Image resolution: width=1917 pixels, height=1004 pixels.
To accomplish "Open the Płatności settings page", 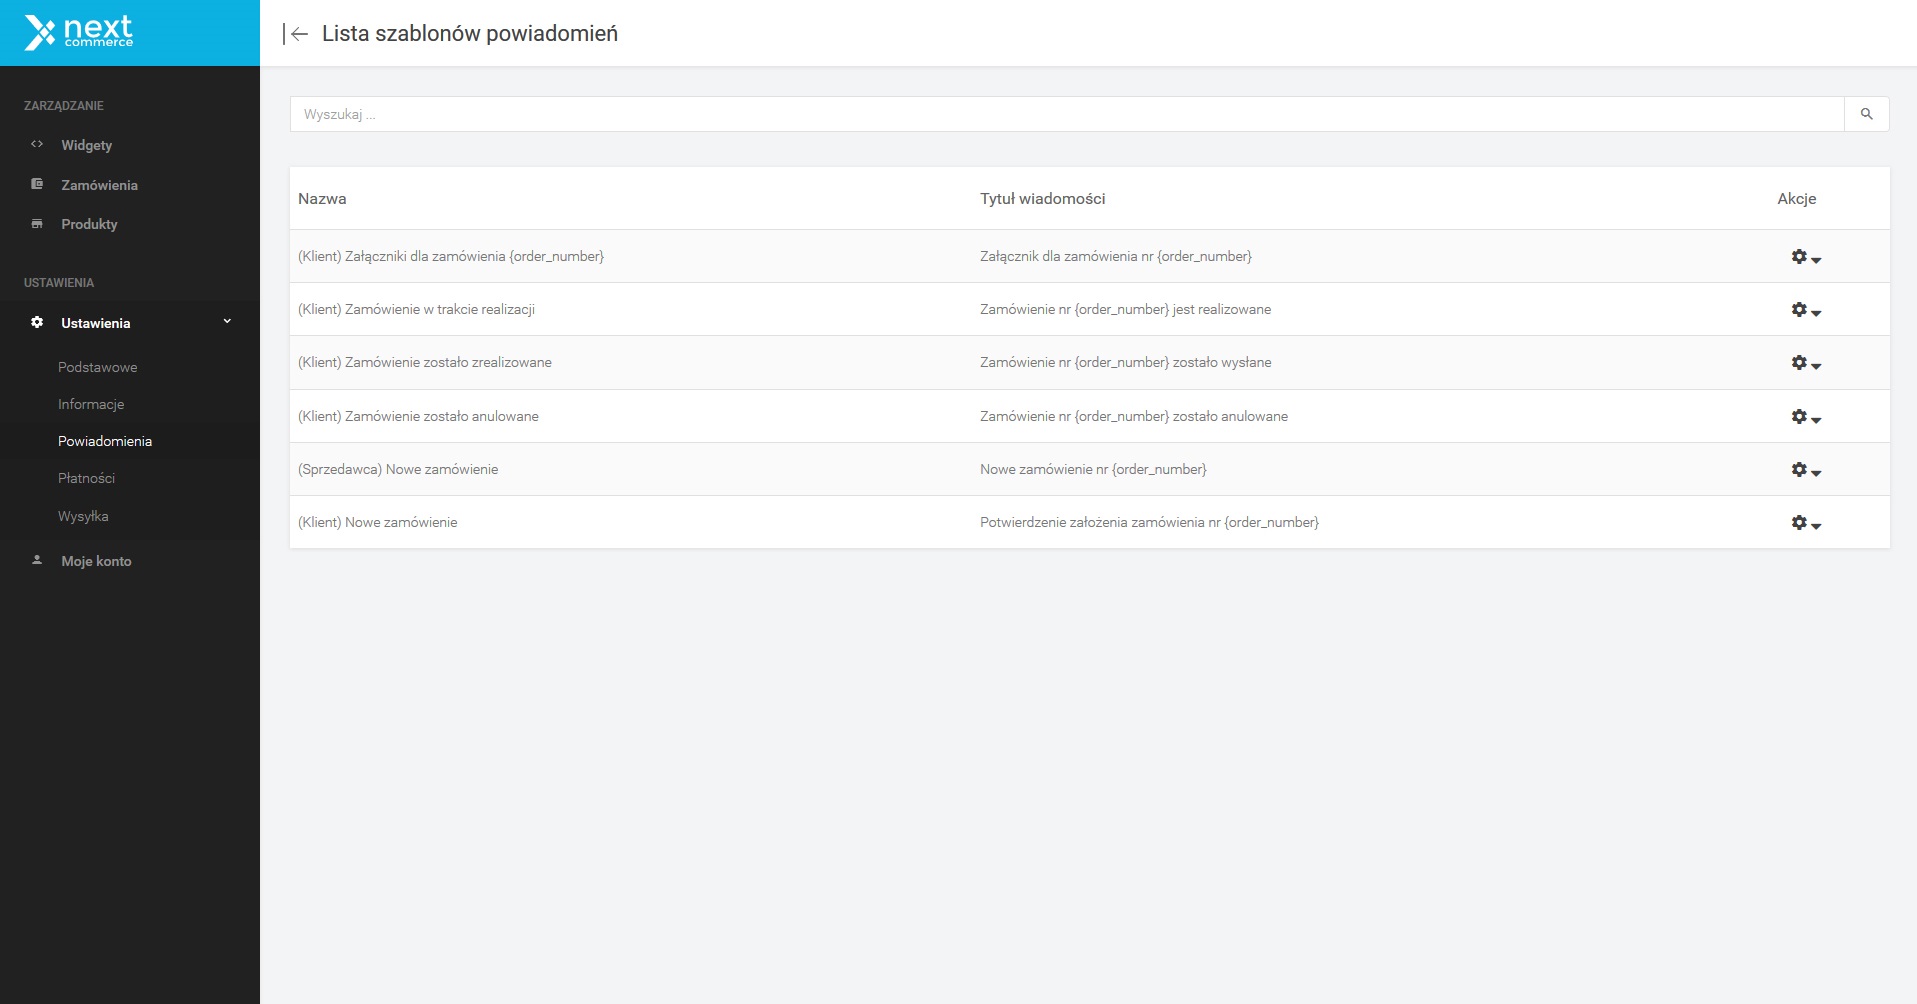I will (86, 478).
